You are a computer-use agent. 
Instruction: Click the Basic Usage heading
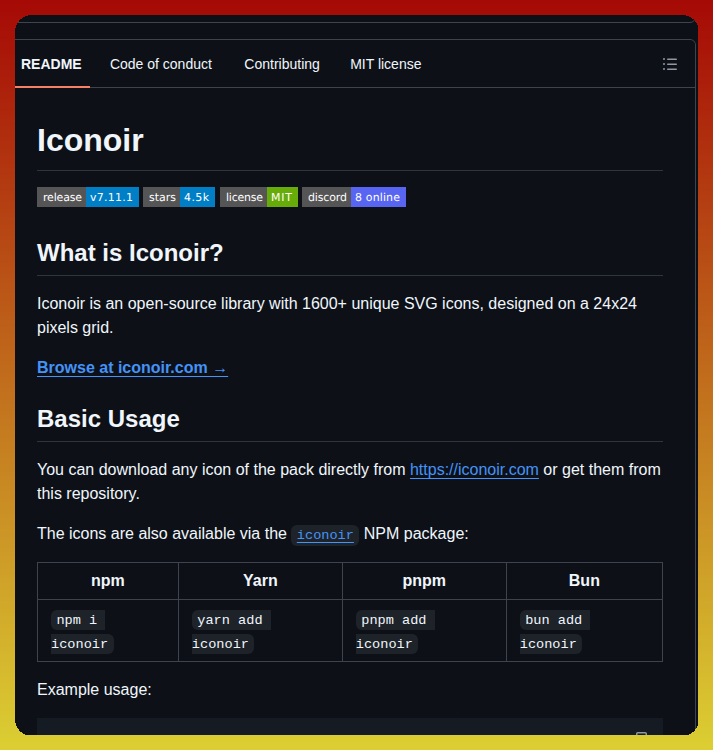coord(109,419)
